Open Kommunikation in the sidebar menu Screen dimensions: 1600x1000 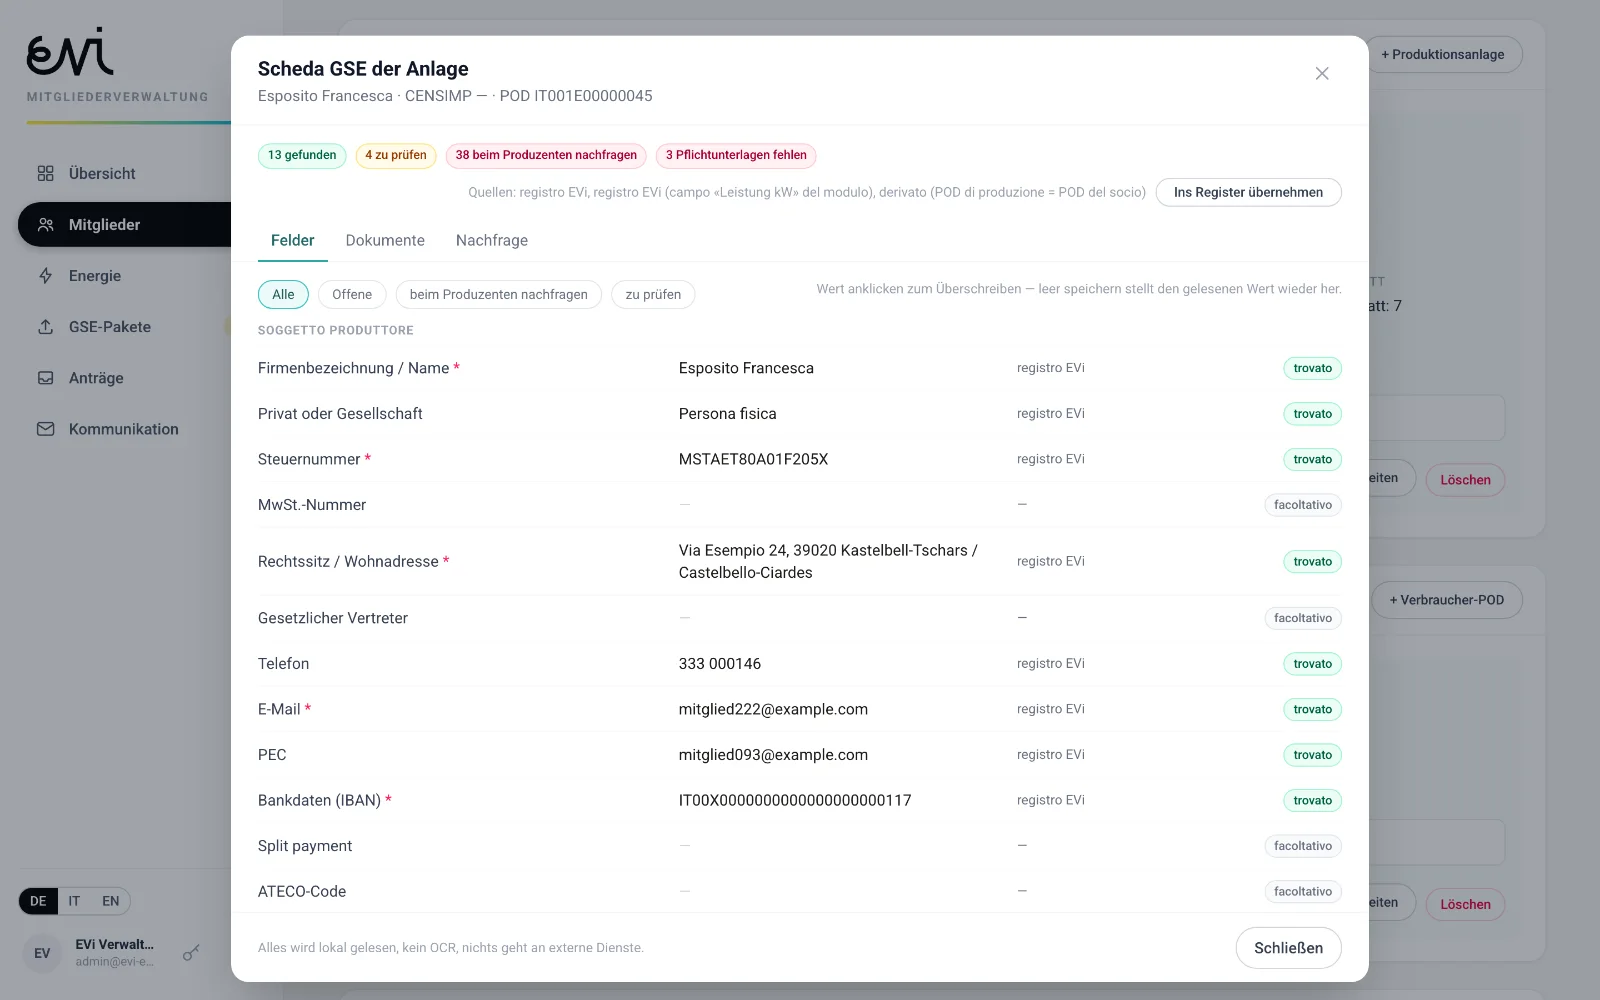click(x=124, y=428)
